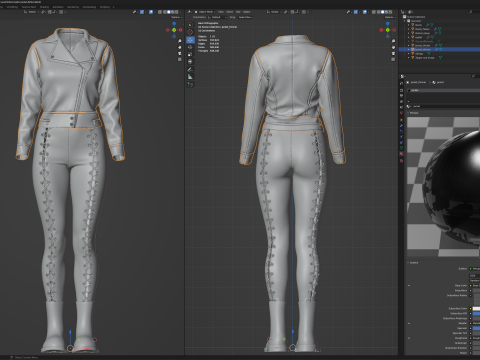Open the Object Data properties tab
The width and height of the screenshot is (480, 360).
[401, 148]
